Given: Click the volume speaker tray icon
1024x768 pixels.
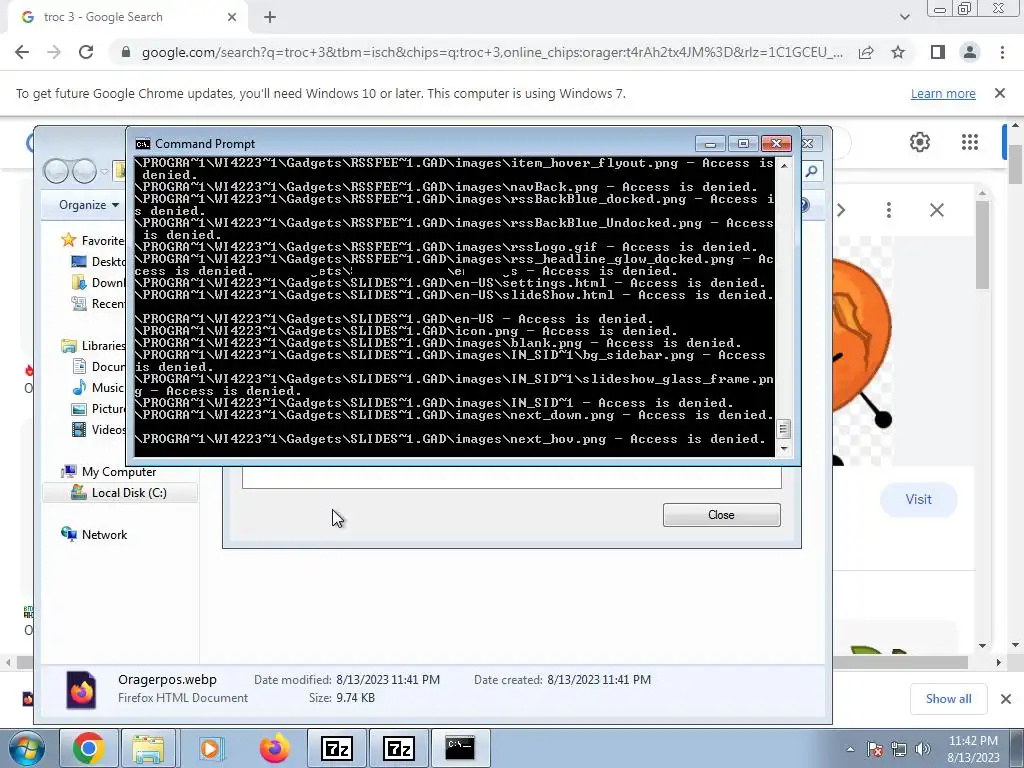Looking at the screenshot, I should coord(922,749).
